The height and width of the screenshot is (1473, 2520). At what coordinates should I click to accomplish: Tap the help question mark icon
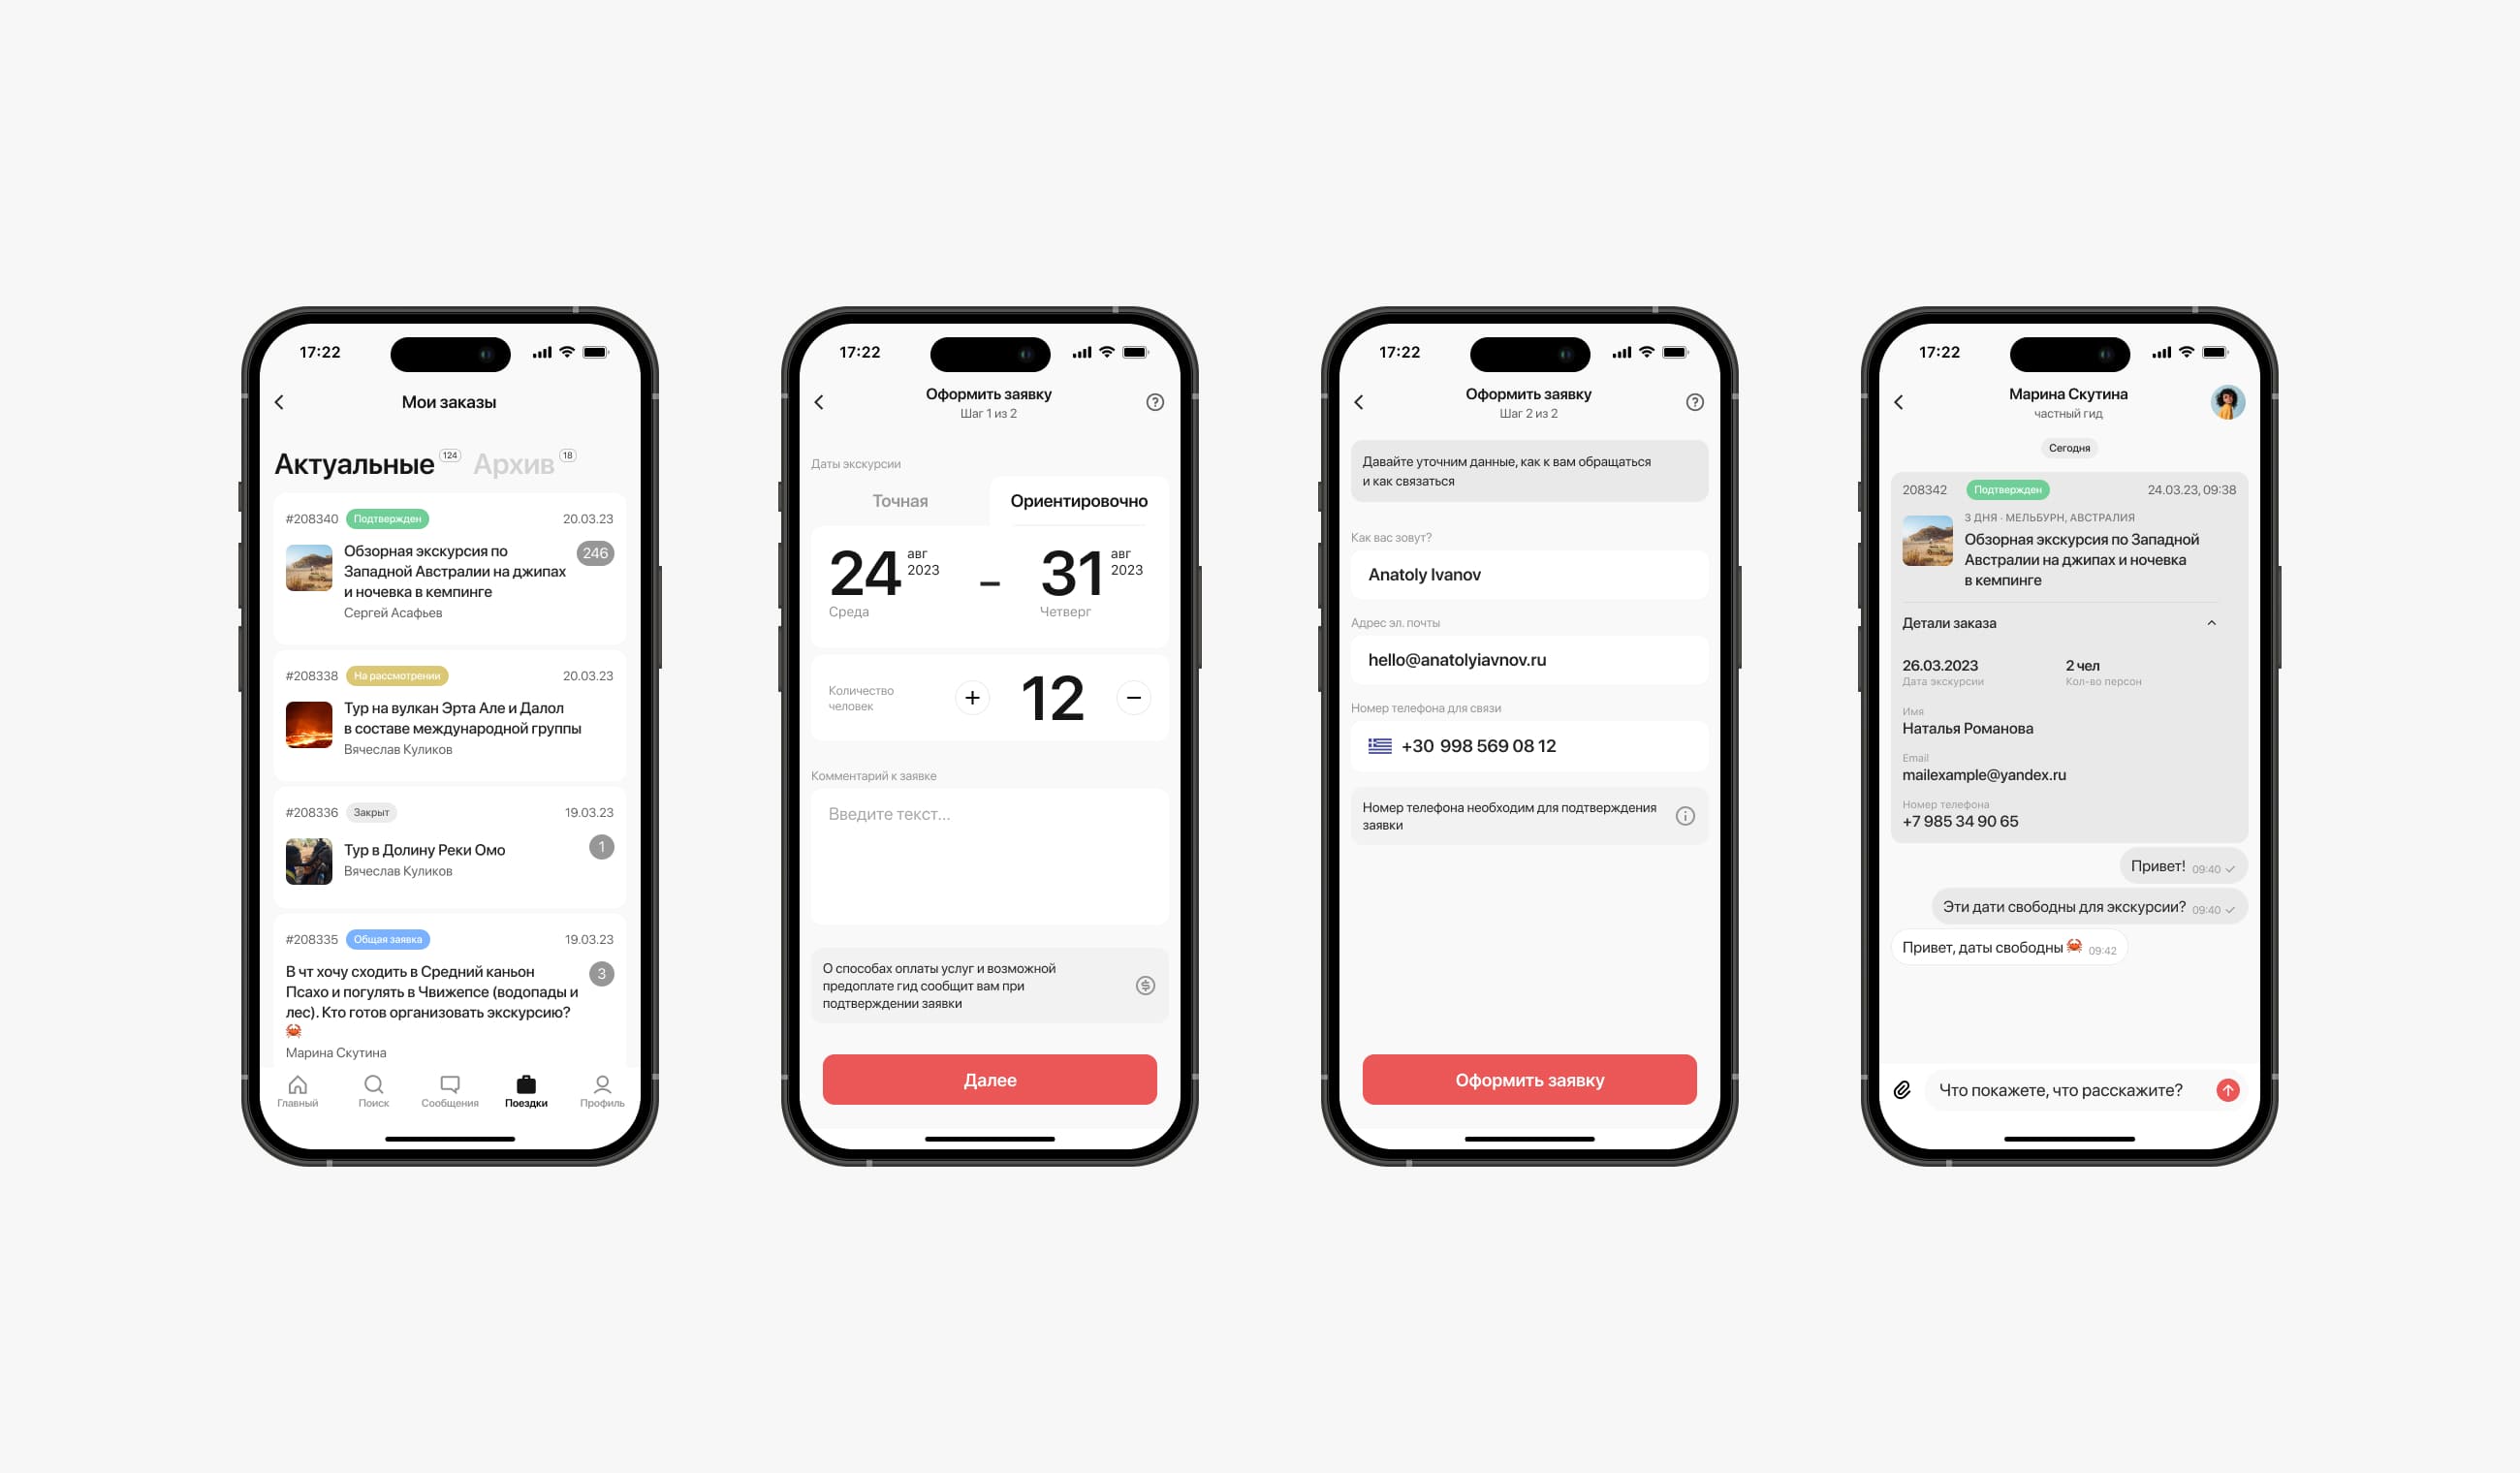tap(1152, 398)
